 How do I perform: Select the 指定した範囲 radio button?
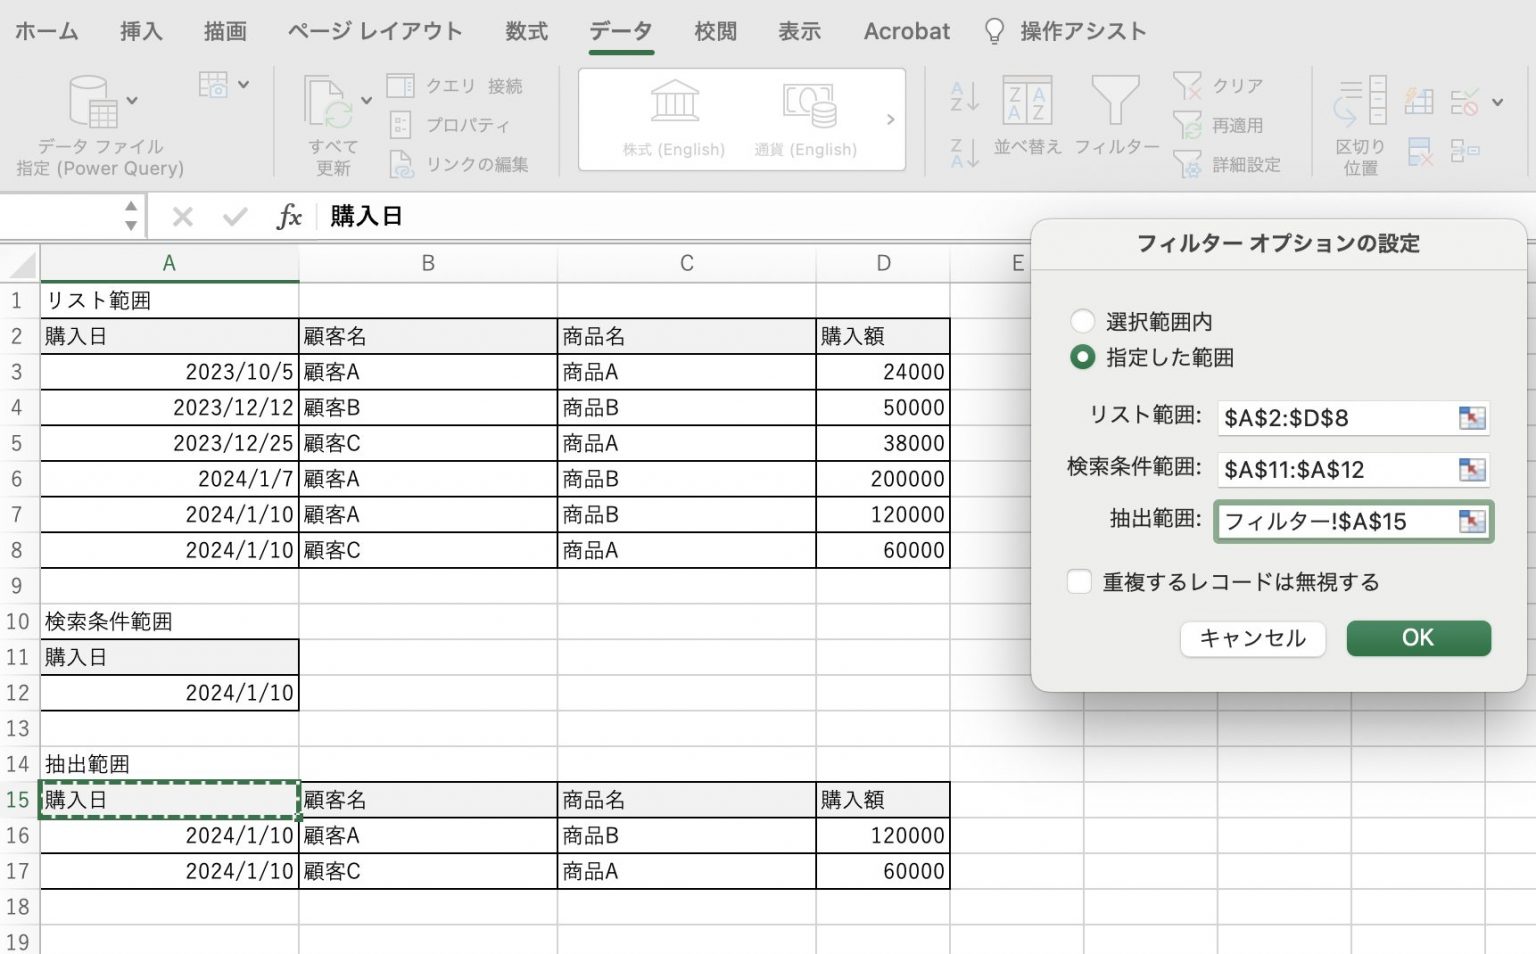(1081, 357)
